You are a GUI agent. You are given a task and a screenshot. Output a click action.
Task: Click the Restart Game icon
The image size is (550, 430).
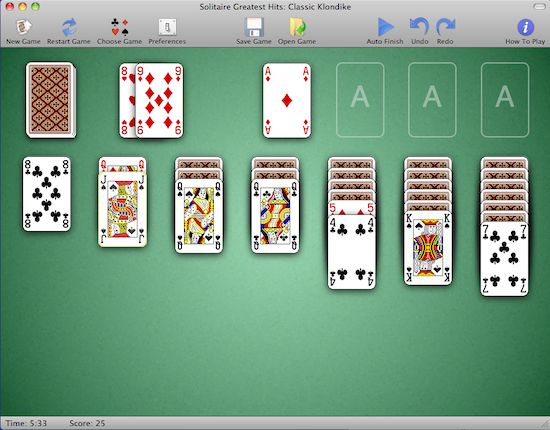coord(69,27)
